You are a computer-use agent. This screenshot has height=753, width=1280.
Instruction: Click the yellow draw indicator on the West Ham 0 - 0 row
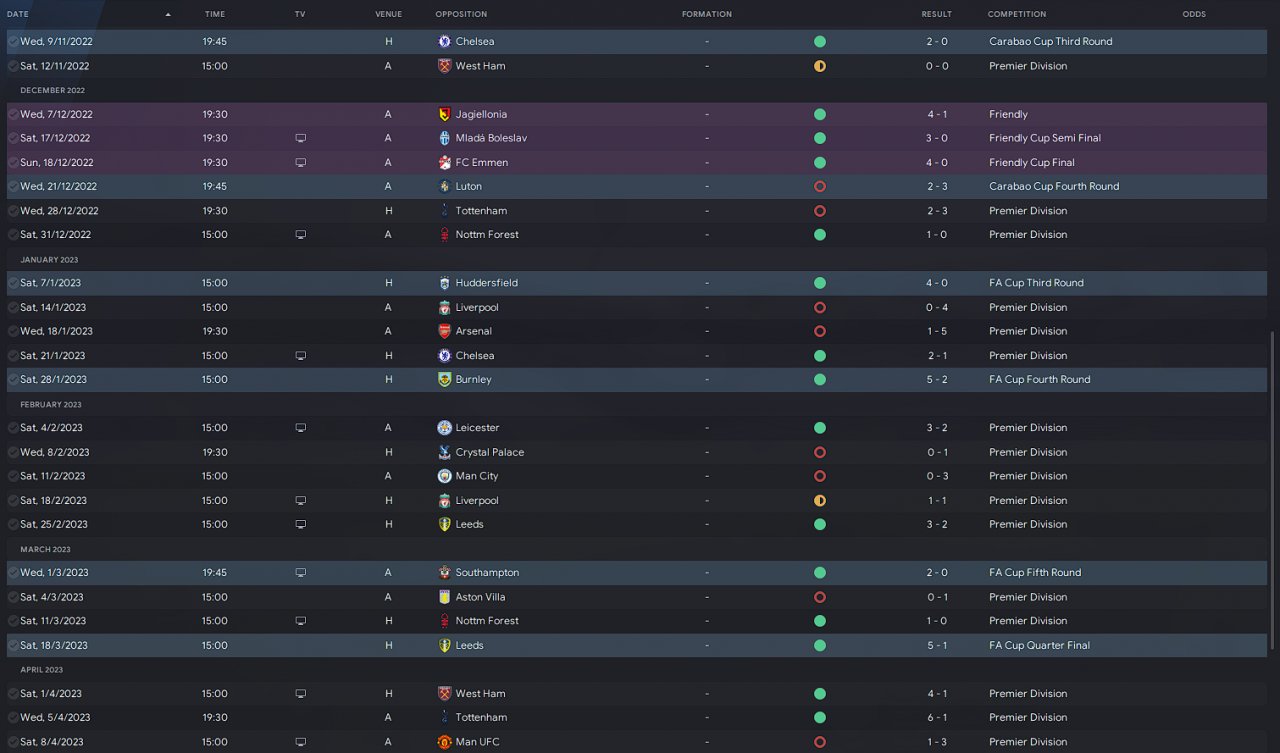point(820,66)
